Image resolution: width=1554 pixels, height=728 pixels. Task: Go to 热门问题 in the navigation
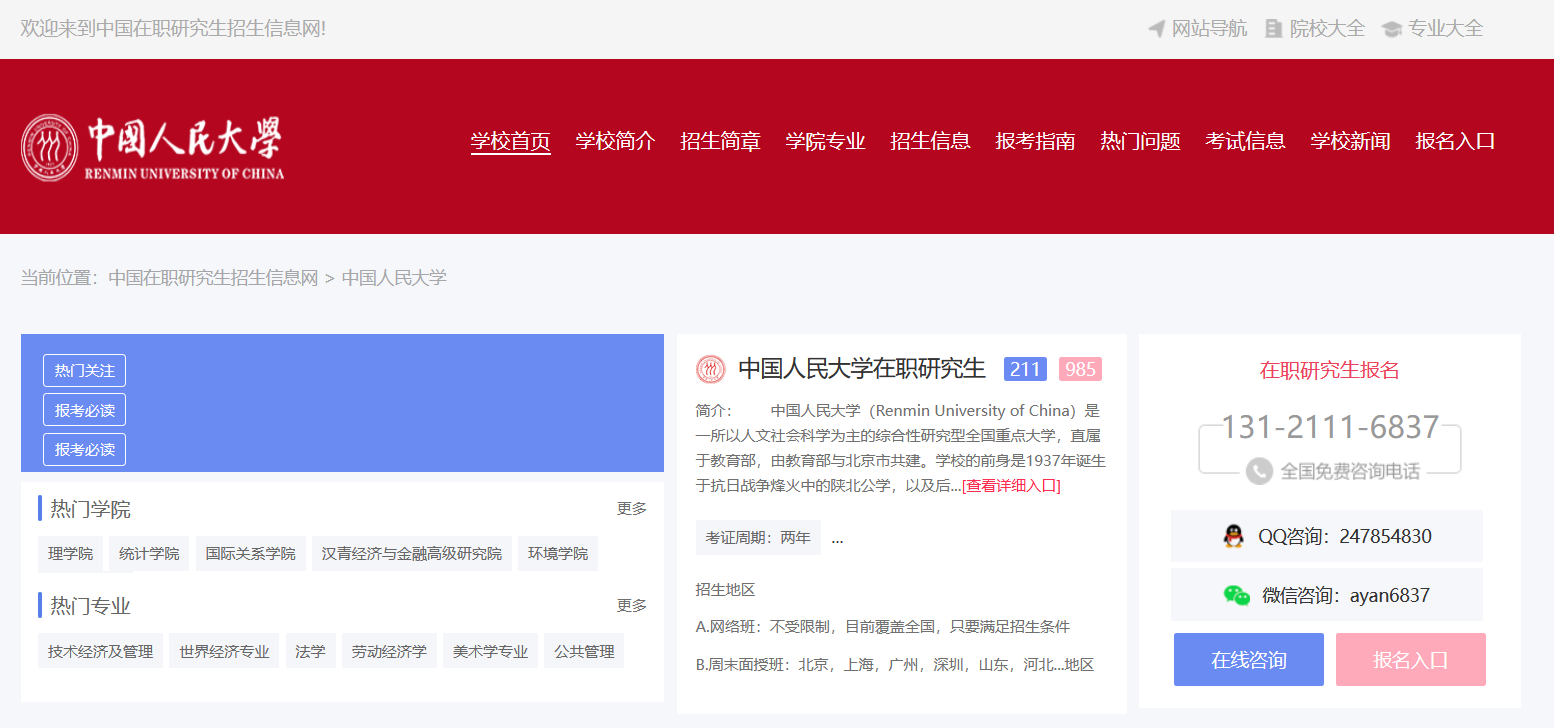point(1141,141)
